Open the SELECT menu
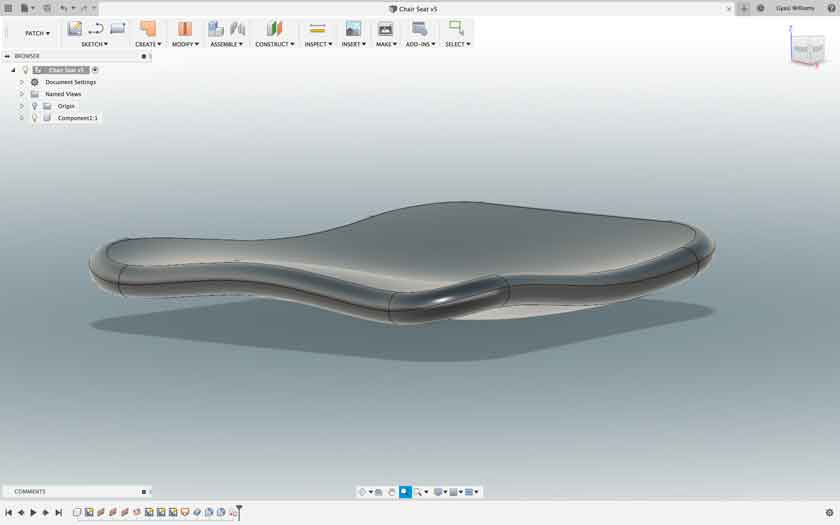The image size is (840, 525). point(458,44)
